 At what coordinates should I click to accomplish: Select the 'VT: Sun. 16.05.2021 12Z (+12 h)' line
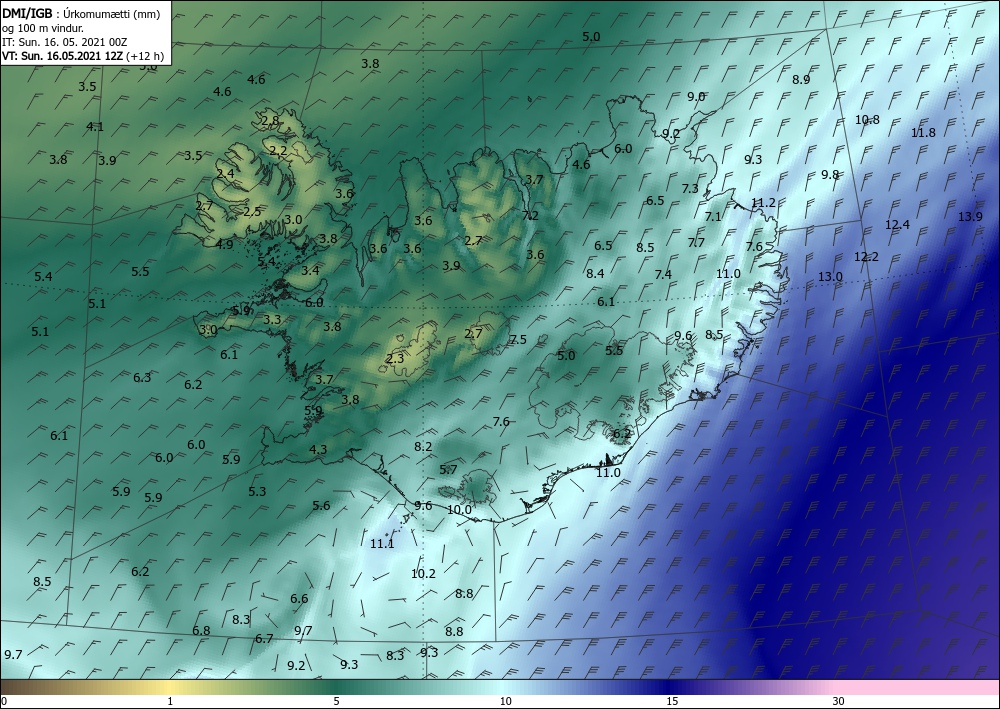[x=83, y=56]
